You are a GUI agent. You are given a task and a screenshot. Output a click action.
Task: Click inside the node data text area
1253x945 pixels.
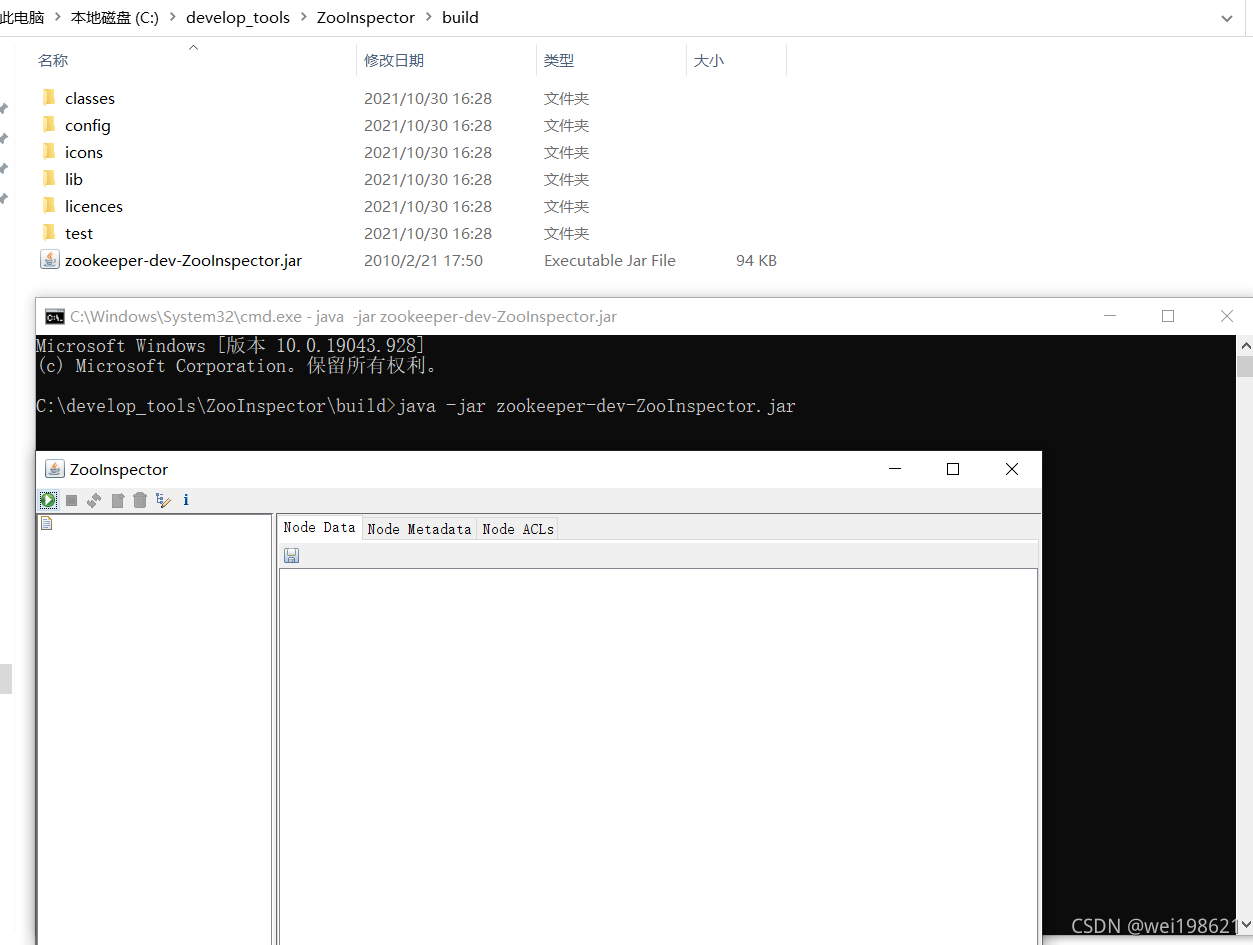pos(658,756)
